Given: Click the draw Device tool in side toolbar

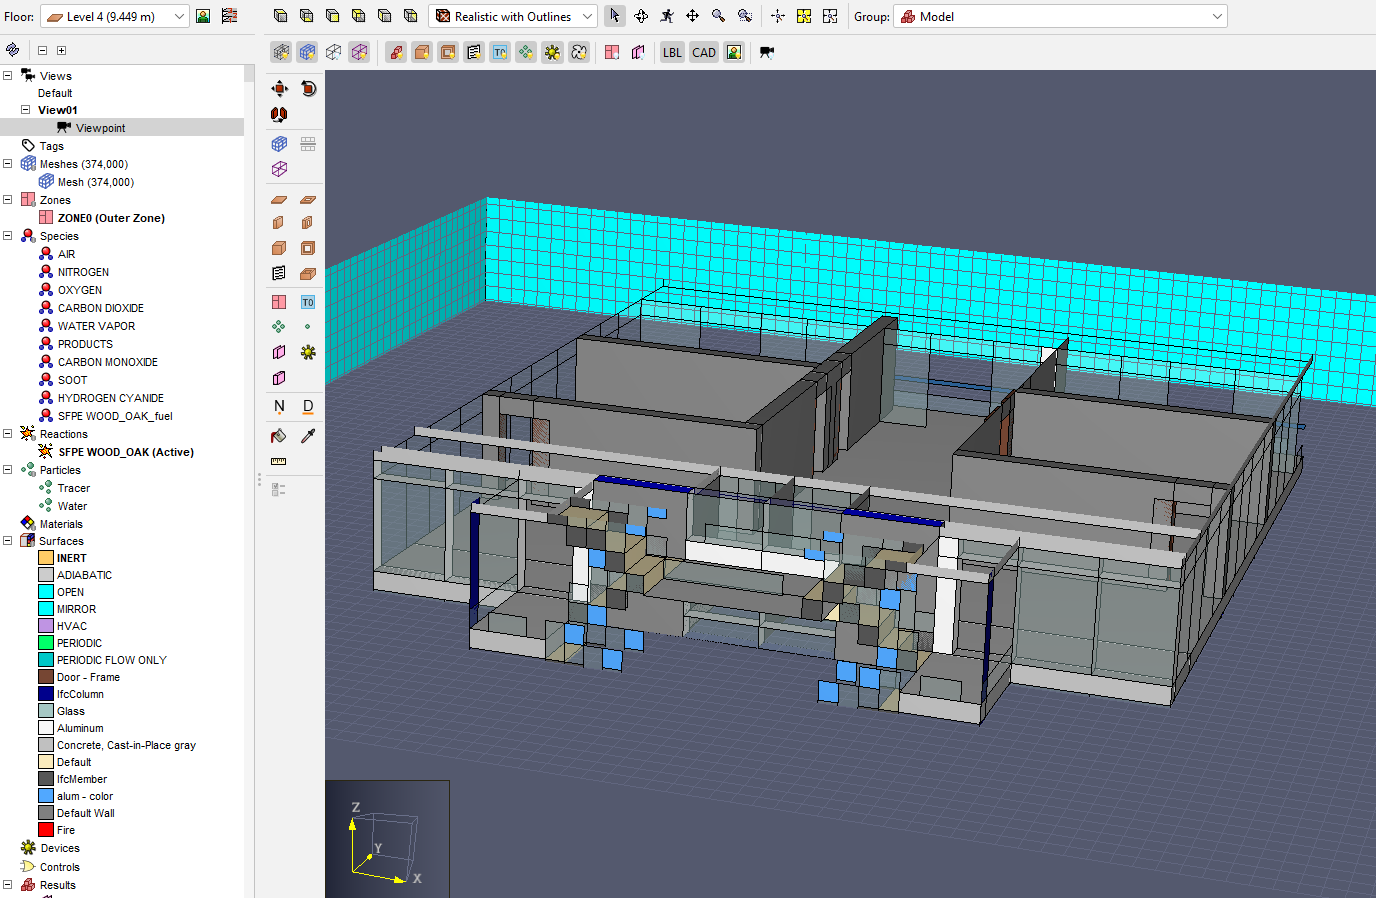Looking at the screenshot, I should pyautogui.click(x=308, y=352).
